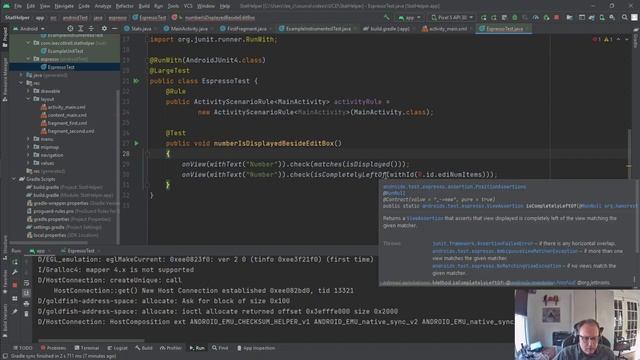Expand the values folder in project tree
This screenshot has width=640, height=360.
[28, 163]
